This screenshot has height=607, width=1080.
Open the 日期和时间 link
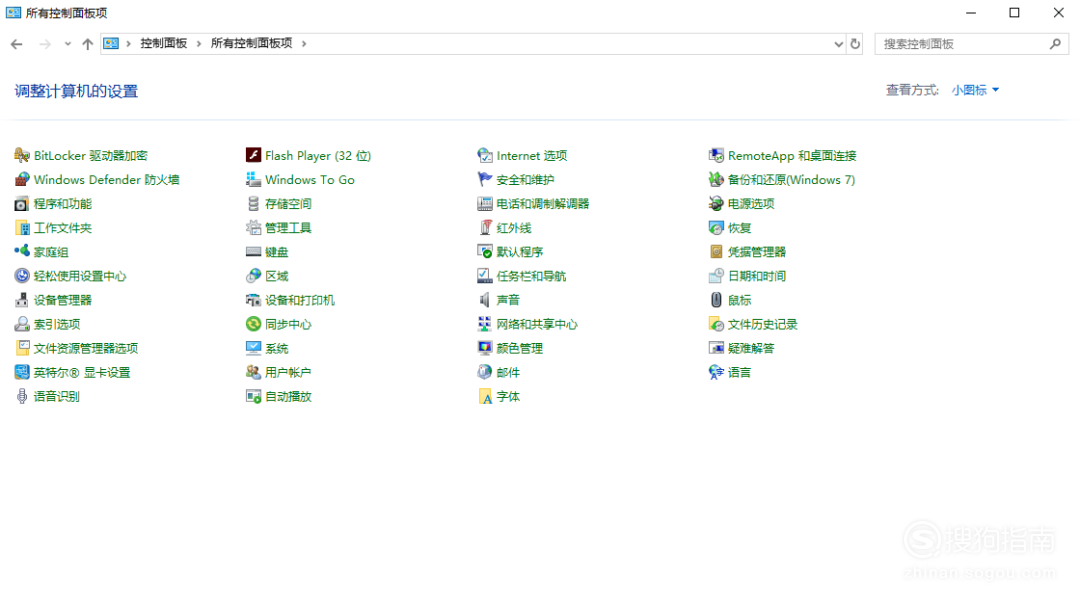(x=756, y=276)
